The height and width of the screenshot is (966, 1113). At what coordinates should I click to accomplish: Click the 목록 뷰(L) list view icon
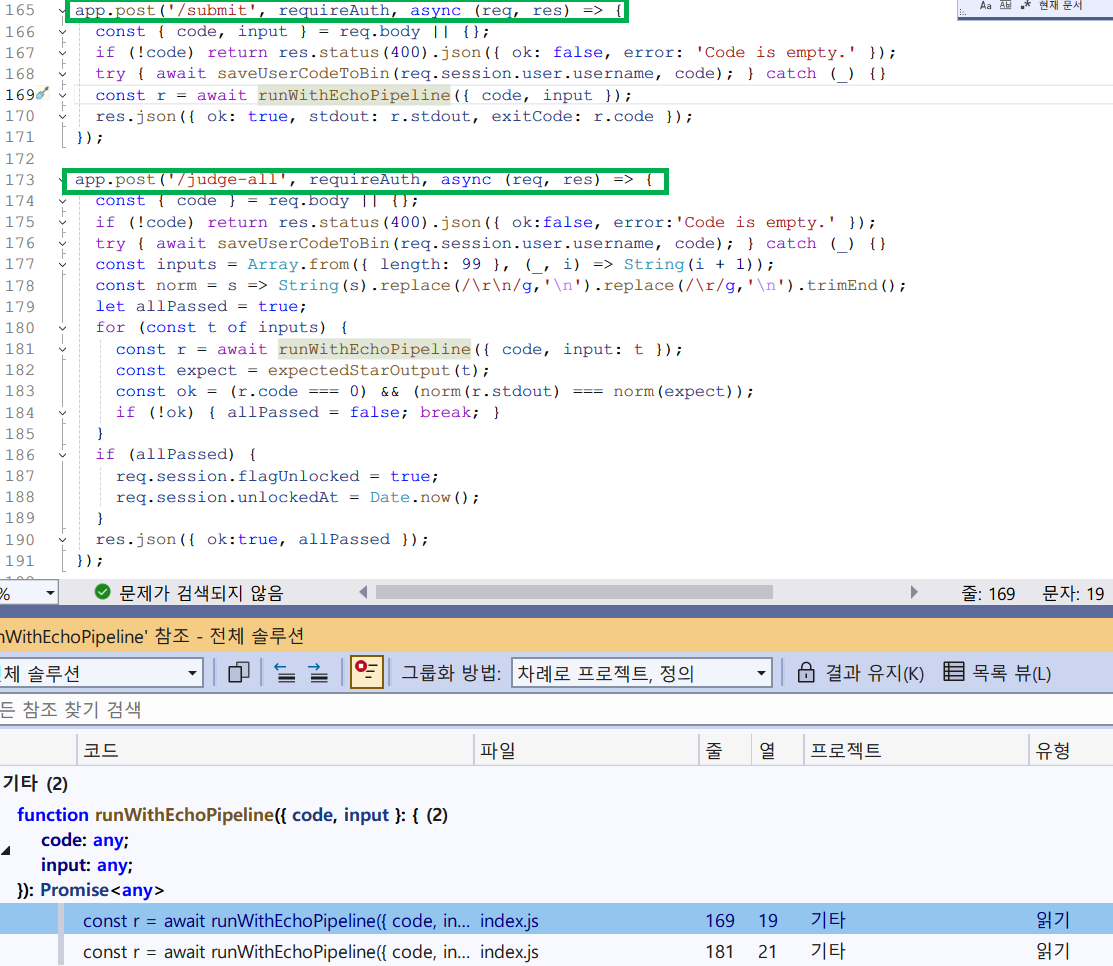point(953,671)
